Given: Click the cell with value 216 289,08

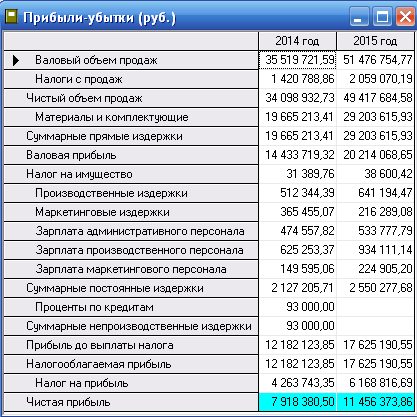Looking at the screenshot, I should (x=375, y=212).
